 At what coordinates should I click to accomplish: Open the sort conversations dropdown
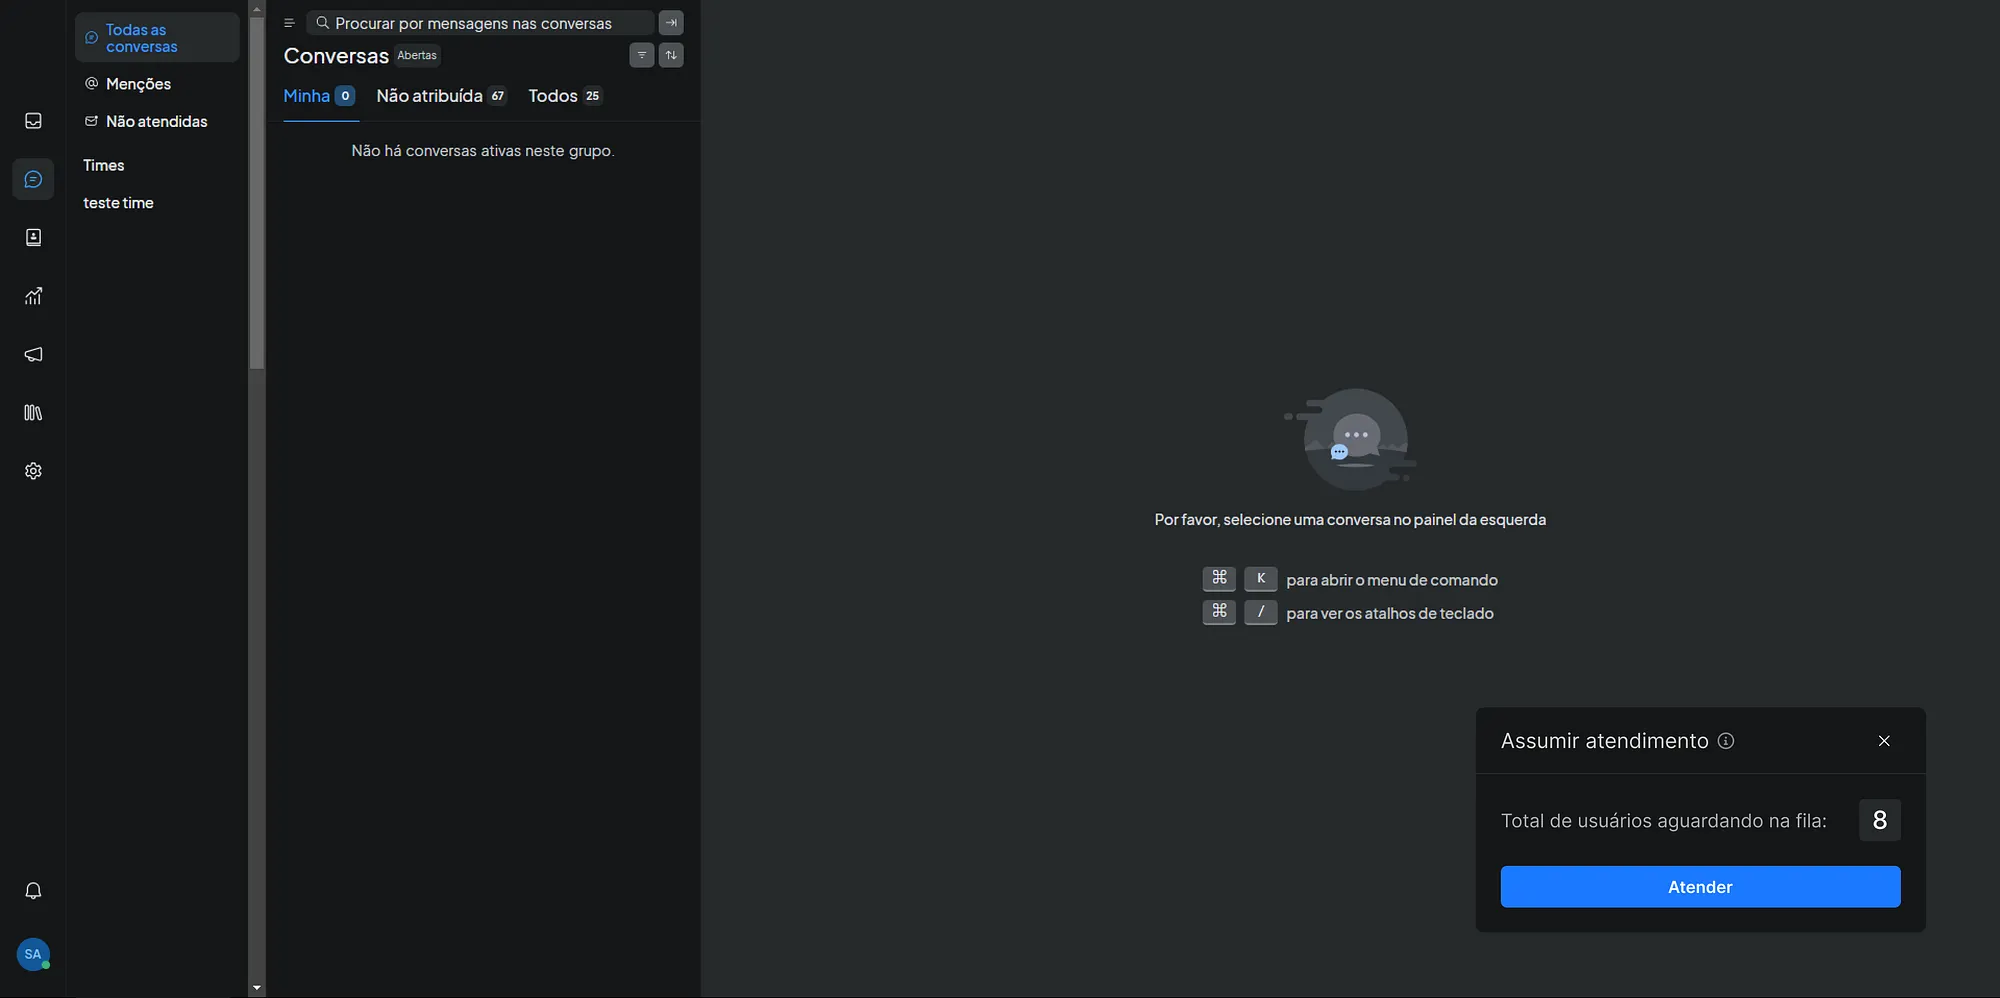coord(671,55)
